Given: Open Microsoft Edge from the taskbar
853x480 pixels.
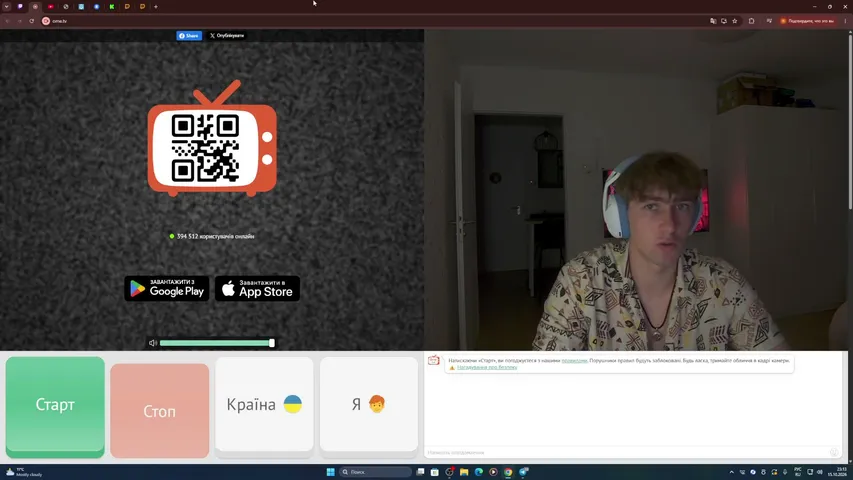Looking at the screenshot, I should 479,472.
